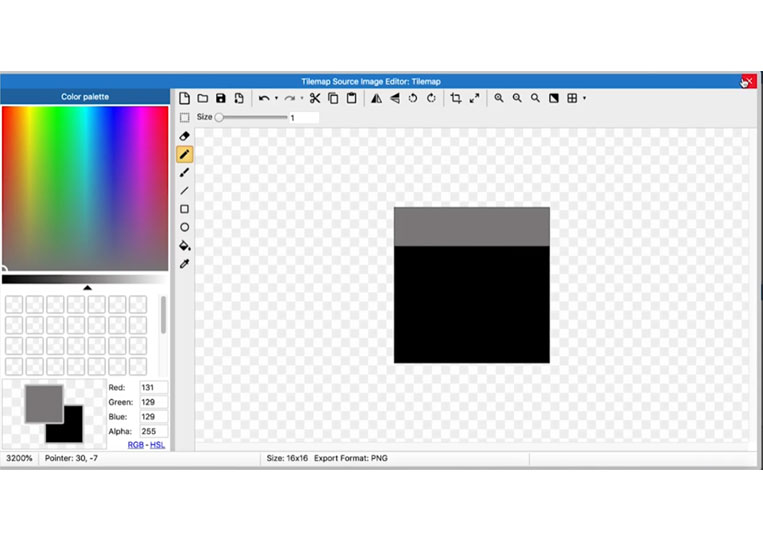Select the Eyedropper color picker tool

point(184,264)
